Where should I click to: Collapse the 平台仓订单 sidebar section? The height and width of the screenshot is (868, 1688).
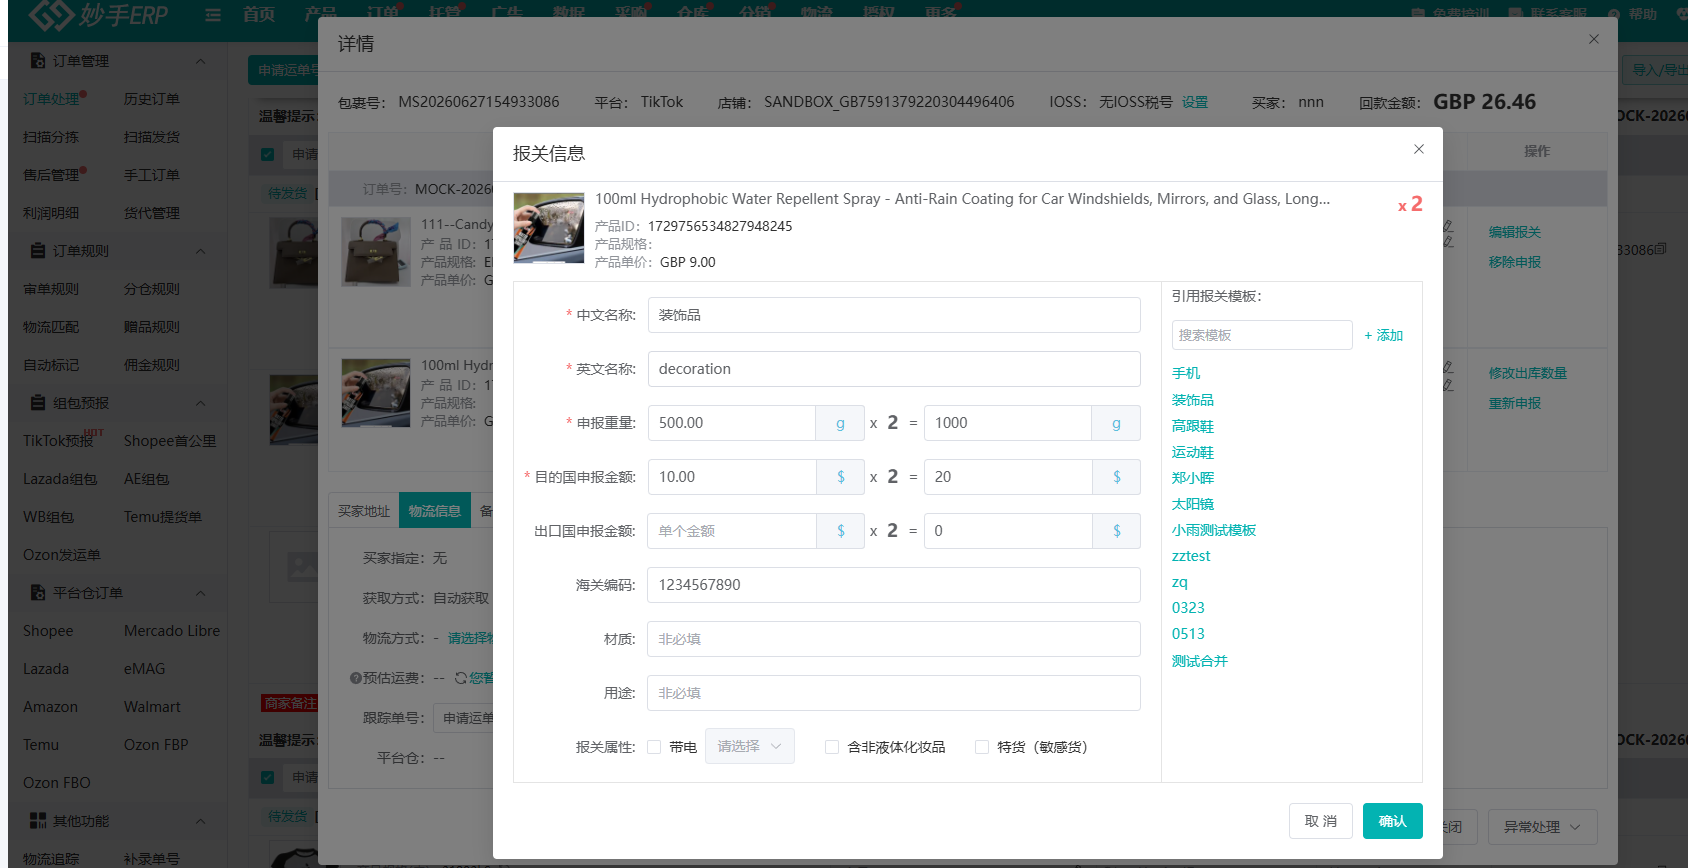[x=200, y=593]
